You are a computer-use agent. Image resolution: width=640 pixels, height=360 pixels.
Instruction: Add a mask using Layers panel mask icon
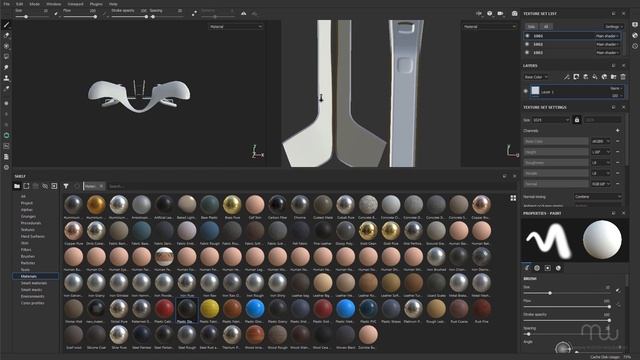click(576, 77)
